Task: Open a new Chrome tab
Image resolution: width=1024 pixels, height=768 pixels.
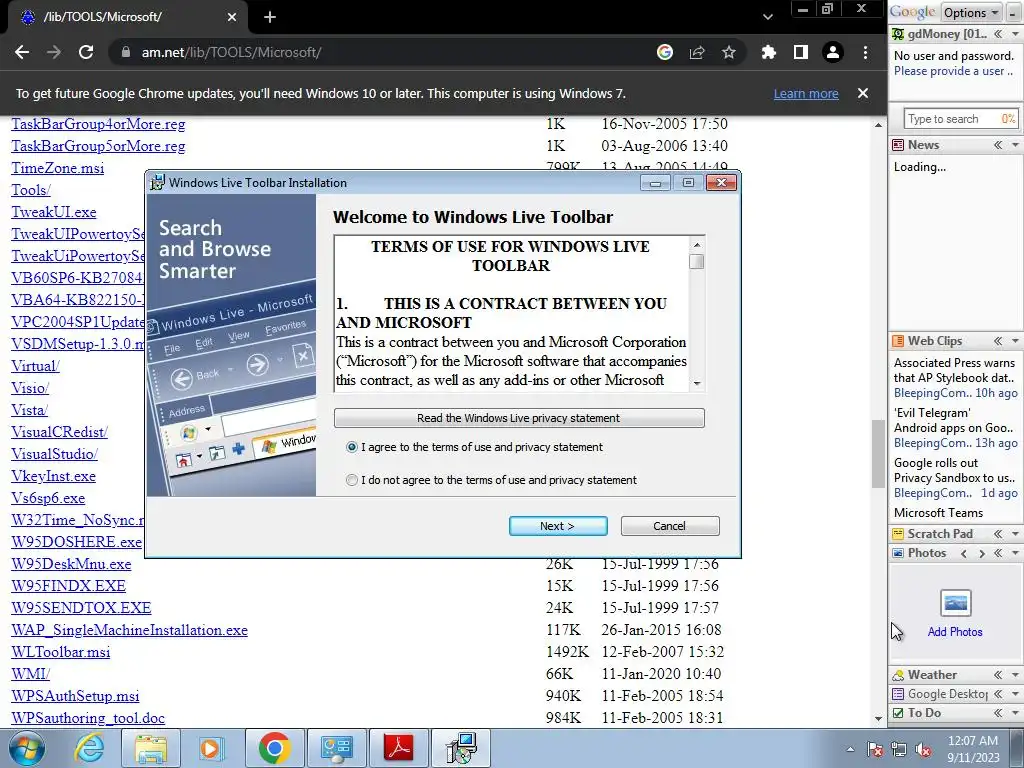Action: click(x=270, y=17)
